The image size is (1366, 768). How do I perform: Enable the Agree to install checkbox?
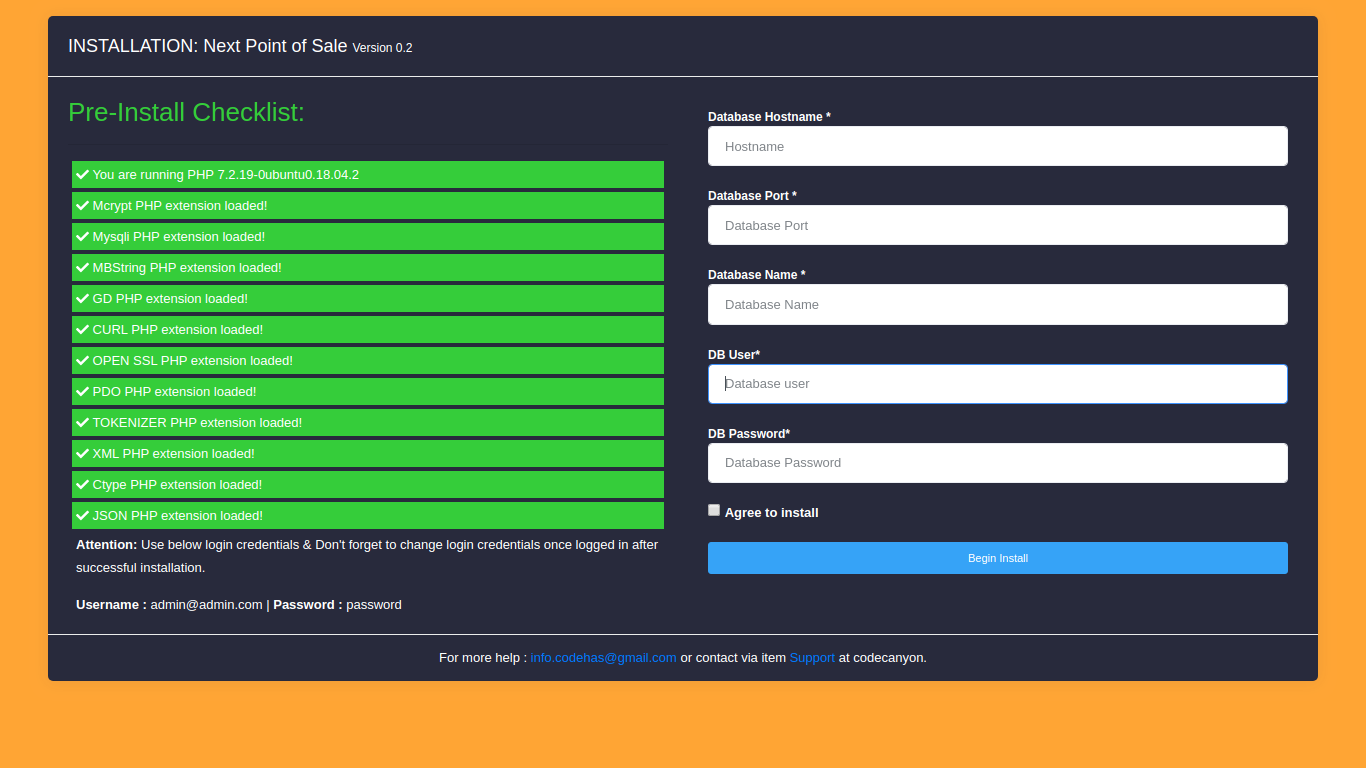coord(714,510)
